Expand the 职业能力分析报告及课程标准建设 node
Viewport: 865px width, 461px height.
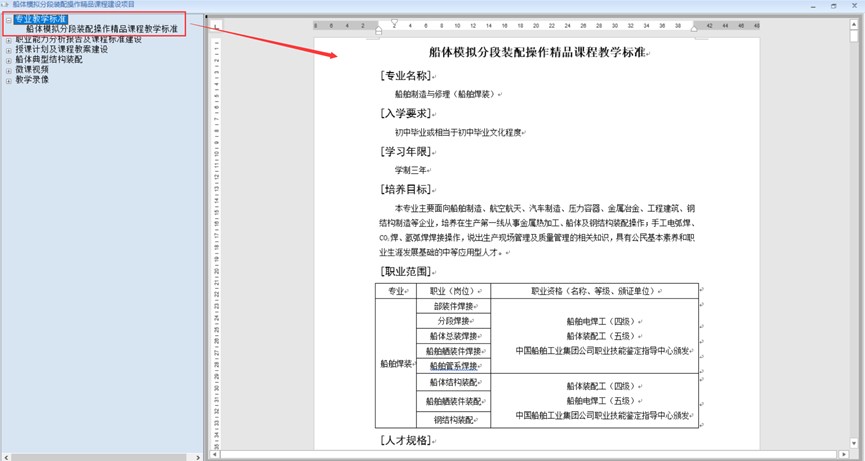(9, 40)
